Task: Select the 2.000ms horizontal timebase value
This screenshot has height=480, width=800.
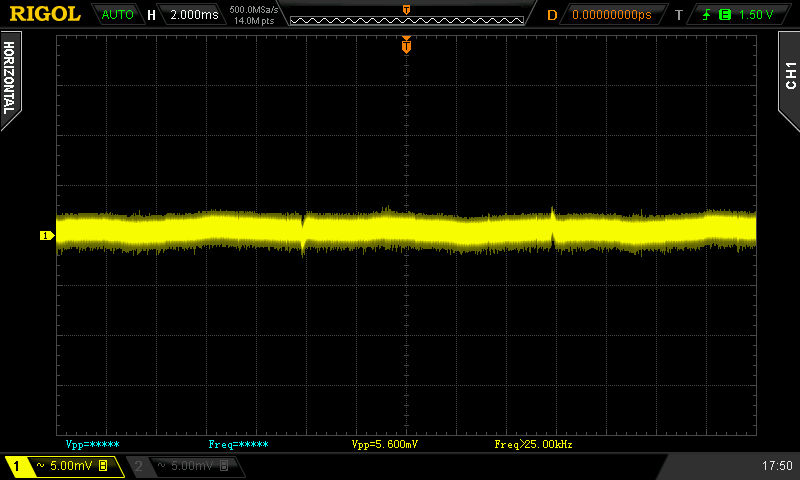Action: pyautogui.click(x=194, y=15)
